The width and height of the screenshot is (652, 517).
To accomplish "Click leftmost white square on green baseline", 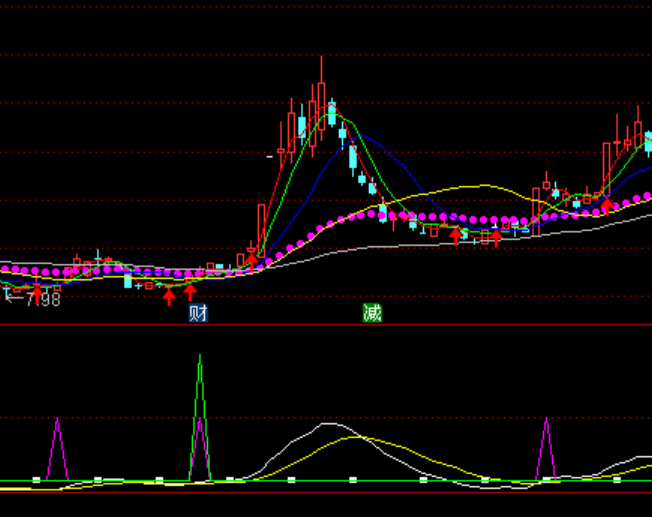I will 36,480.
